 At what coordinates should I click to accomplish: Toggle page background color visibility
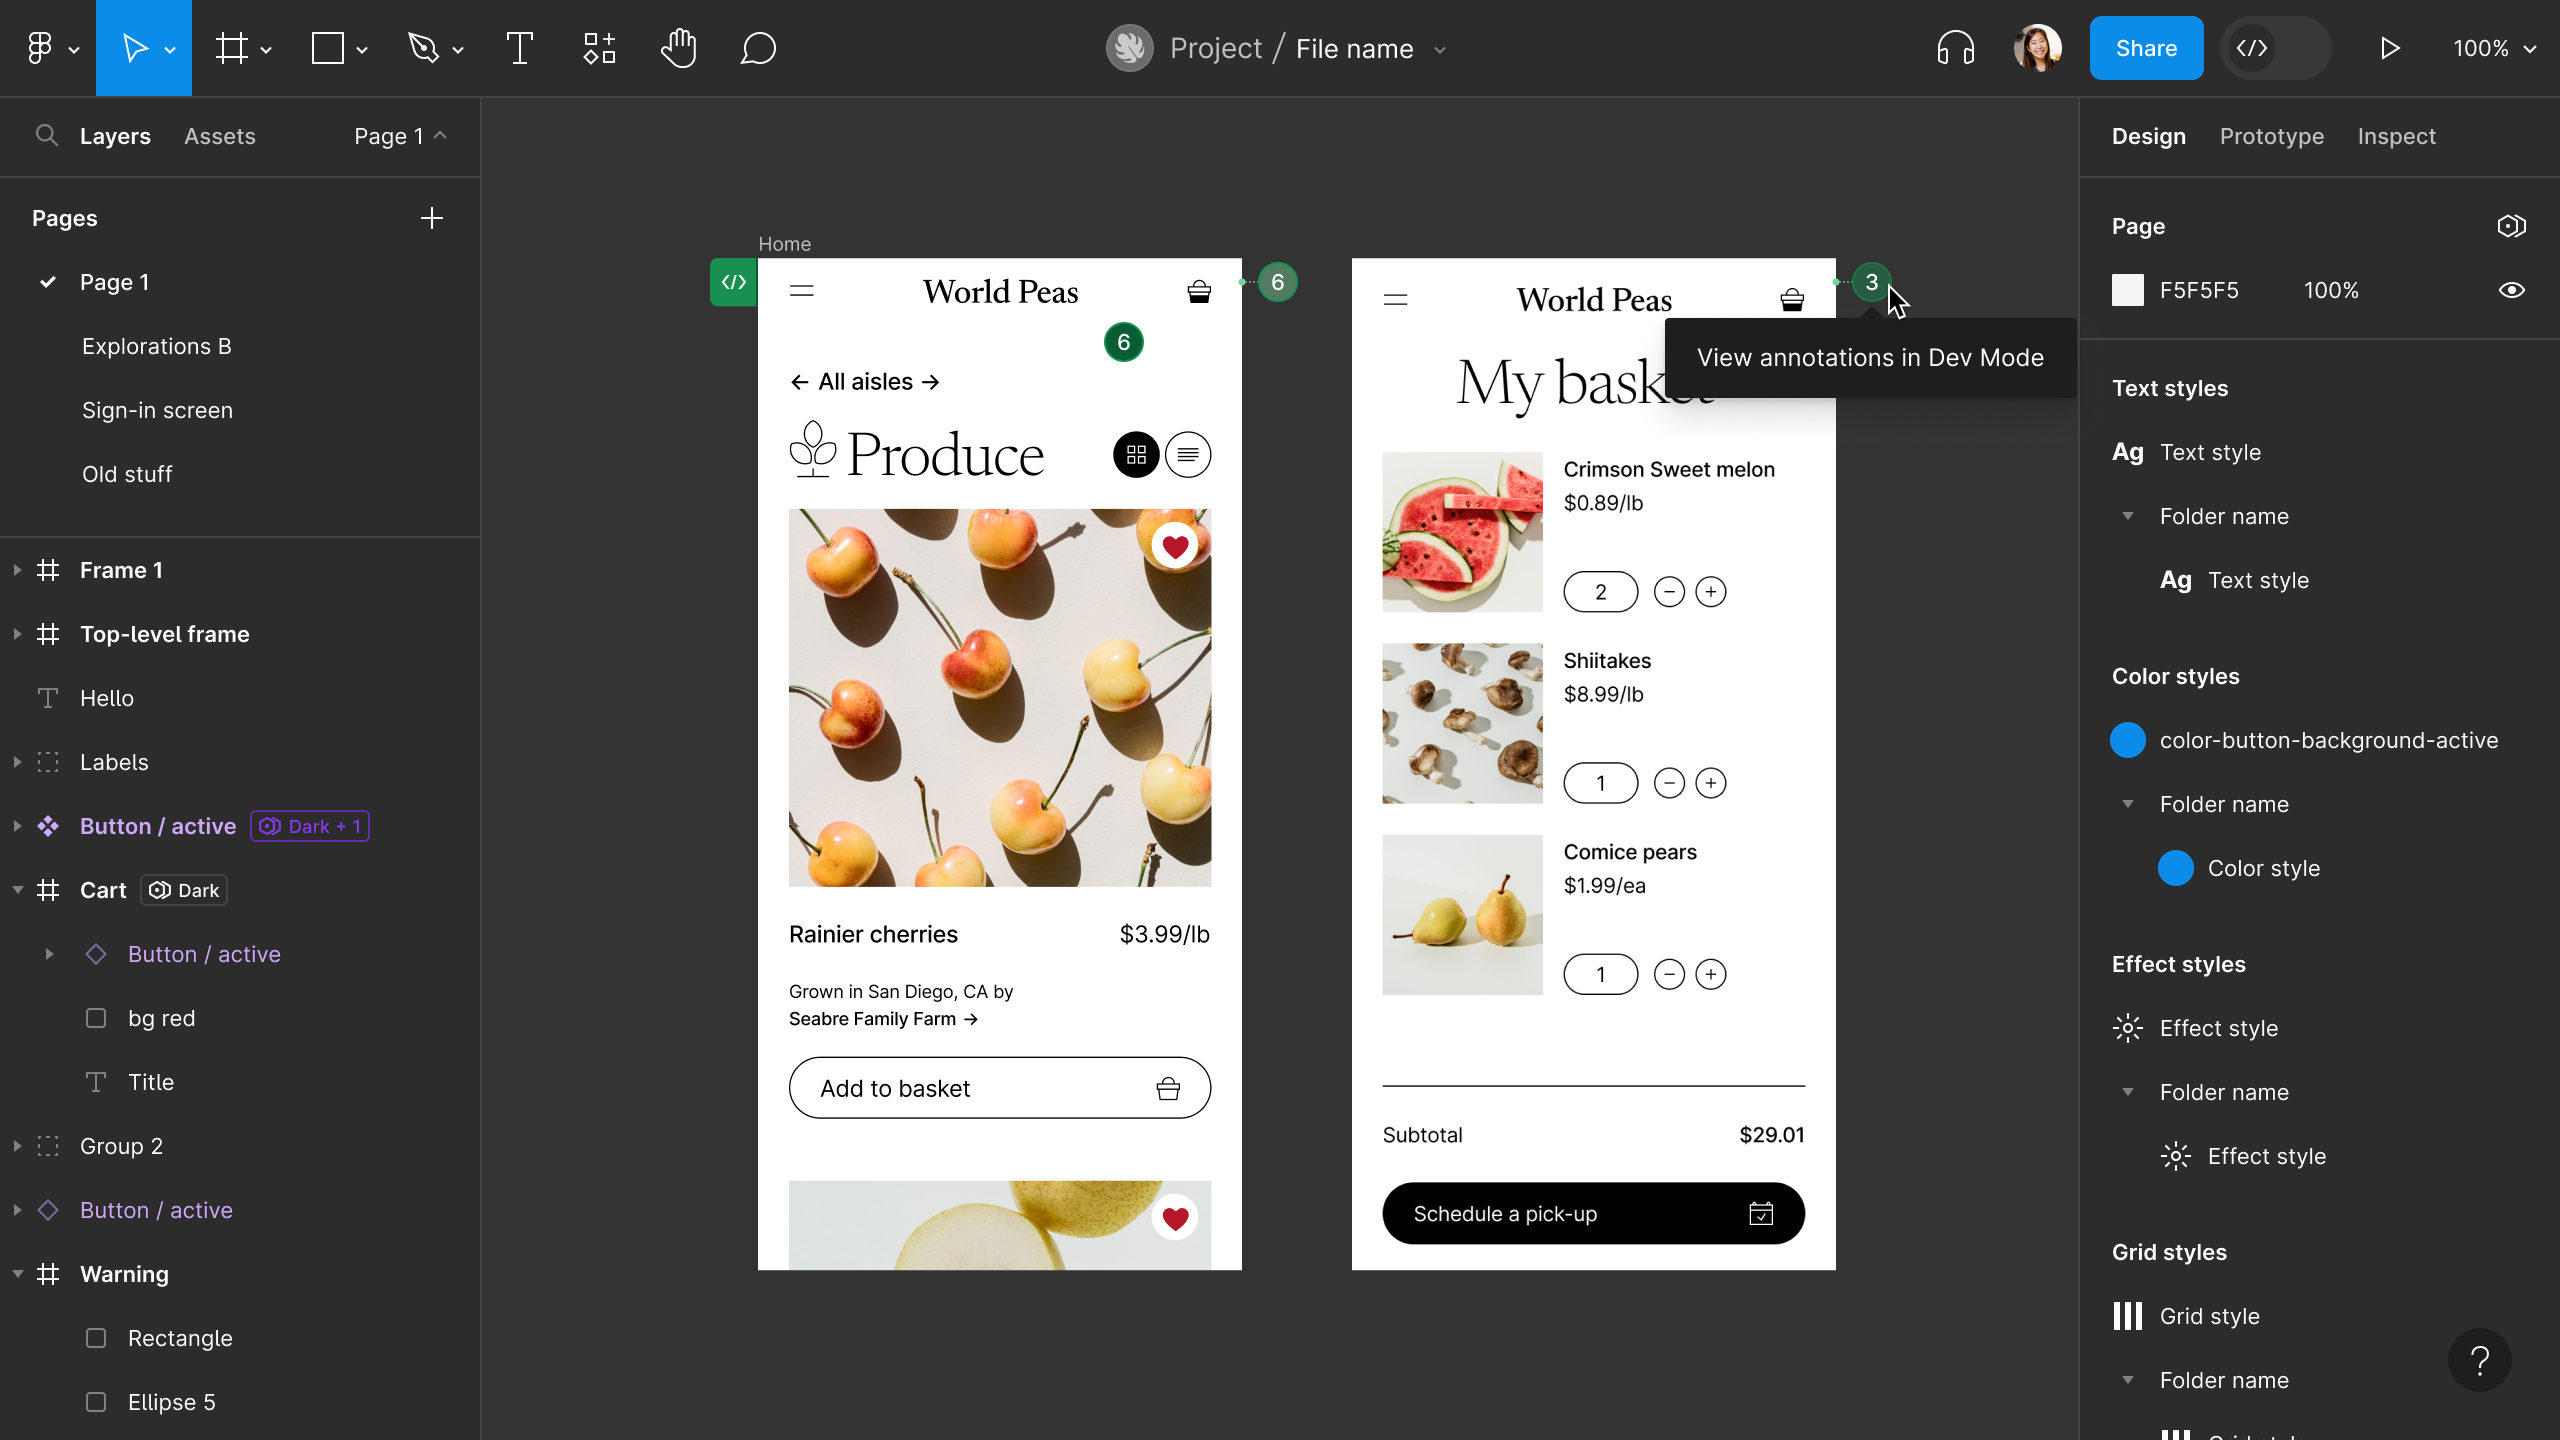2513,290
